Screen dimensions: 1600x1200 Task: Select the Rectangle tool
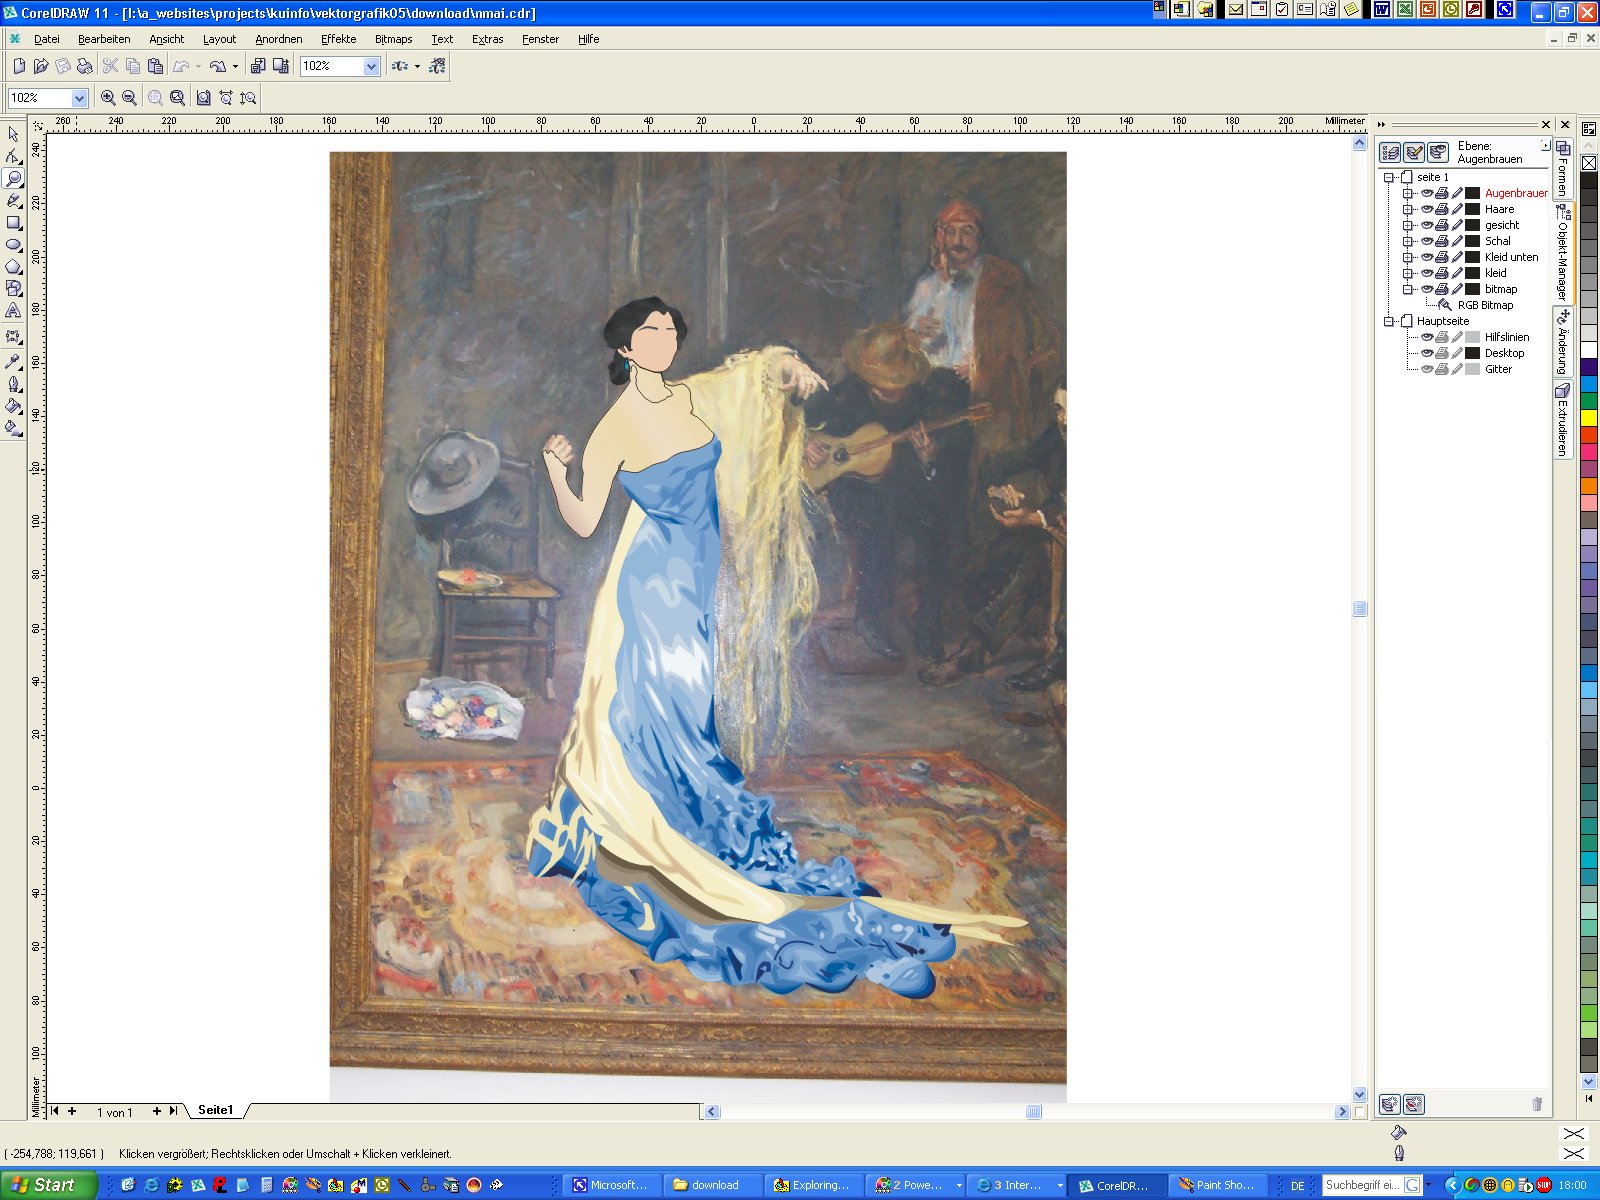point(13,222)
